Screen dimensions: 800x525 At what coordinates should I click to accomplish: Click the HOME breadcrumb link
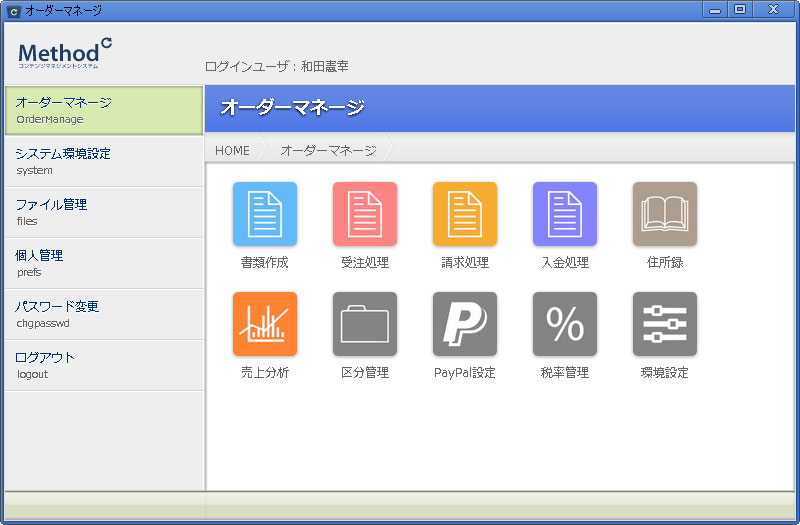232,151
